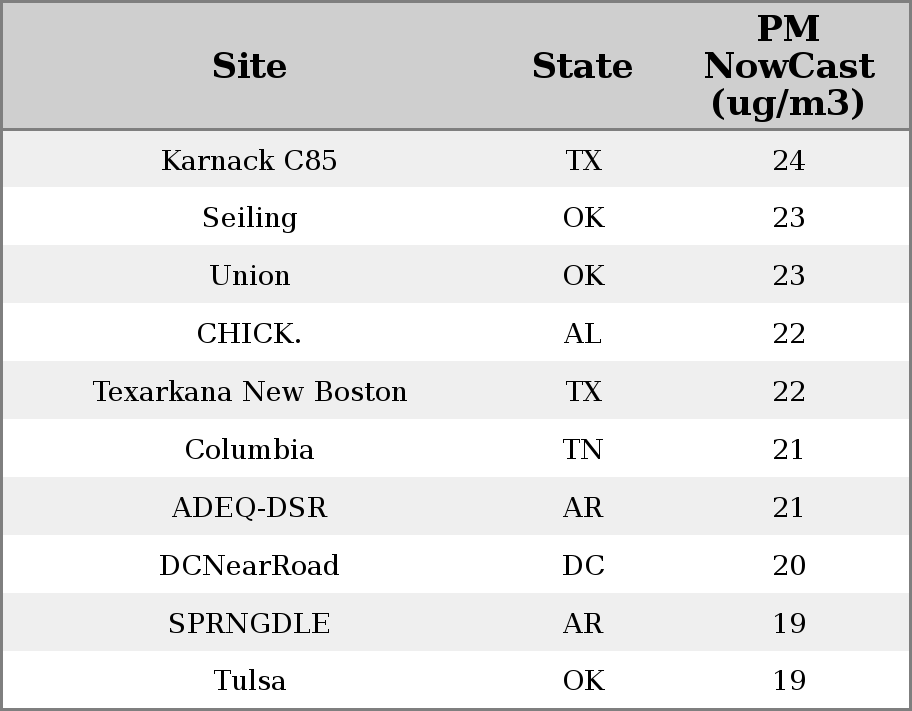The width and height of the screenshot is (912, 711).
Task: Click the State column header
Action: [582, 66]
